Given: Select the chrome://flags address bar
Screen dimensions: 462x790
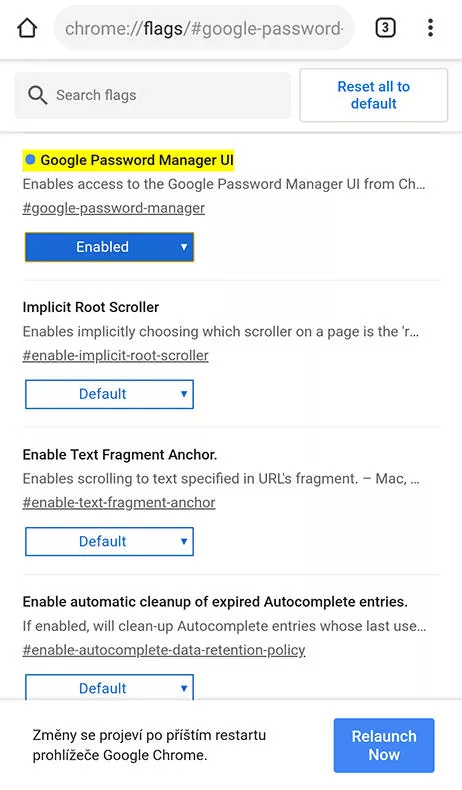Looking at the screenshot, I should click(204, 28).
